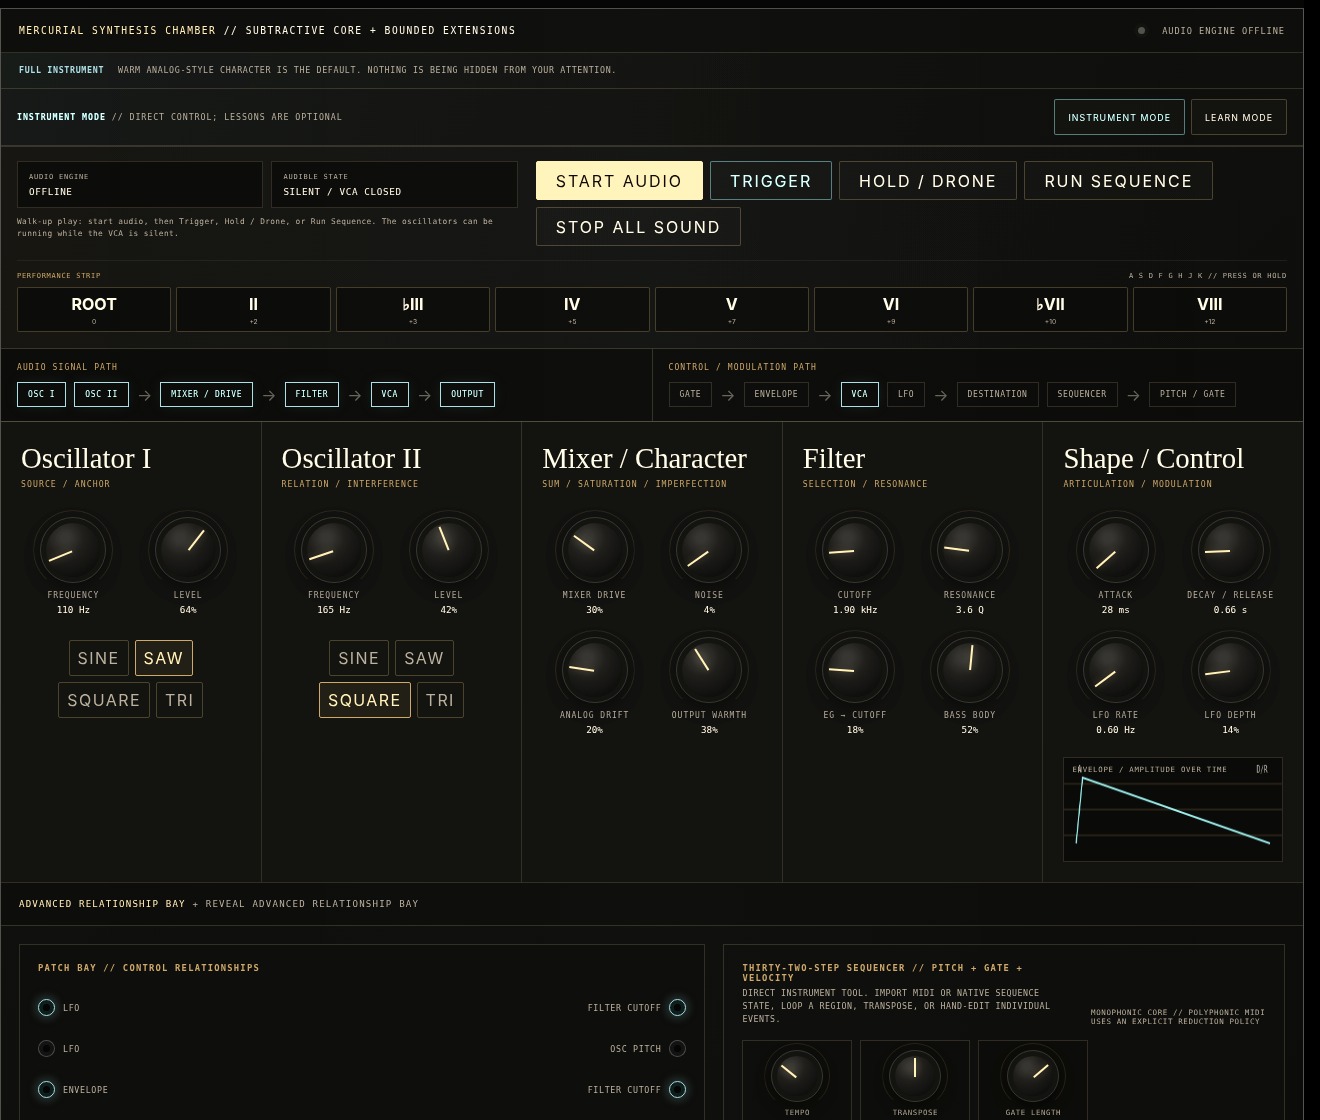Viewport: 1320px width, 1120px height.
Task: Pick TRI waveform for Oscillator I
Action: pos(179,700)
